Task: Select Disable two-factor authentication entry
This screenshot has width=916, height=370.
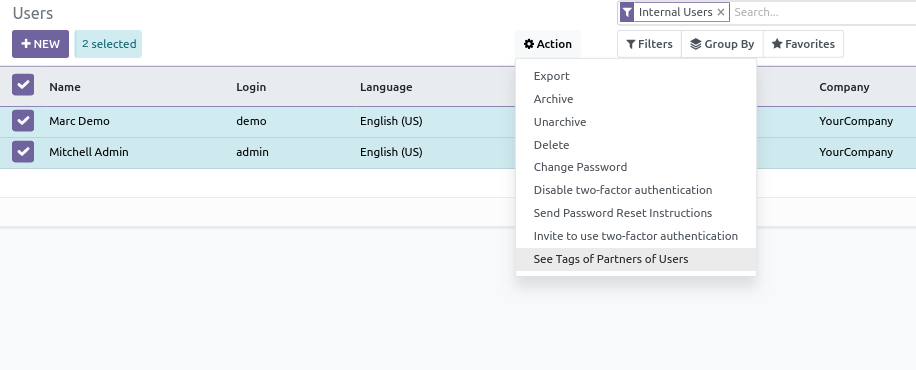Action: pos(636,190)
